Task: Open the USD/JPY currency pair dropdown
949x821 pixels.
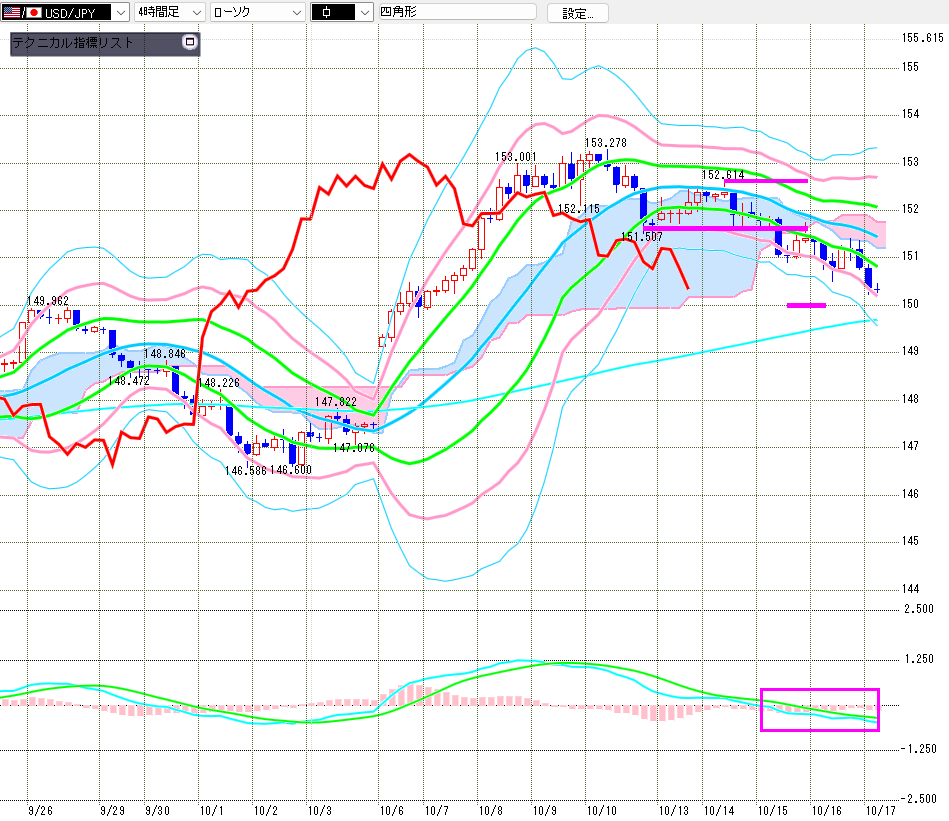Action: click(x=120, y=12)
